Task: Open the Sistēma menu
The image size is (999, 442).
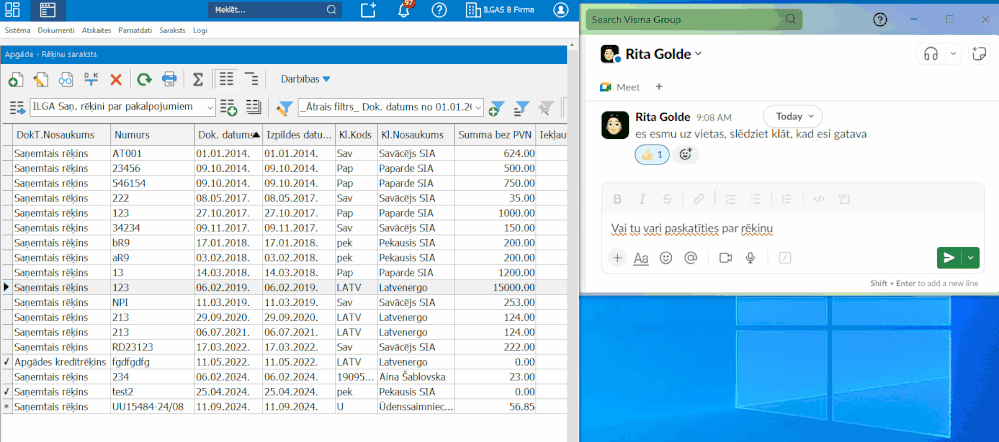Action: (x=17, y=30)
